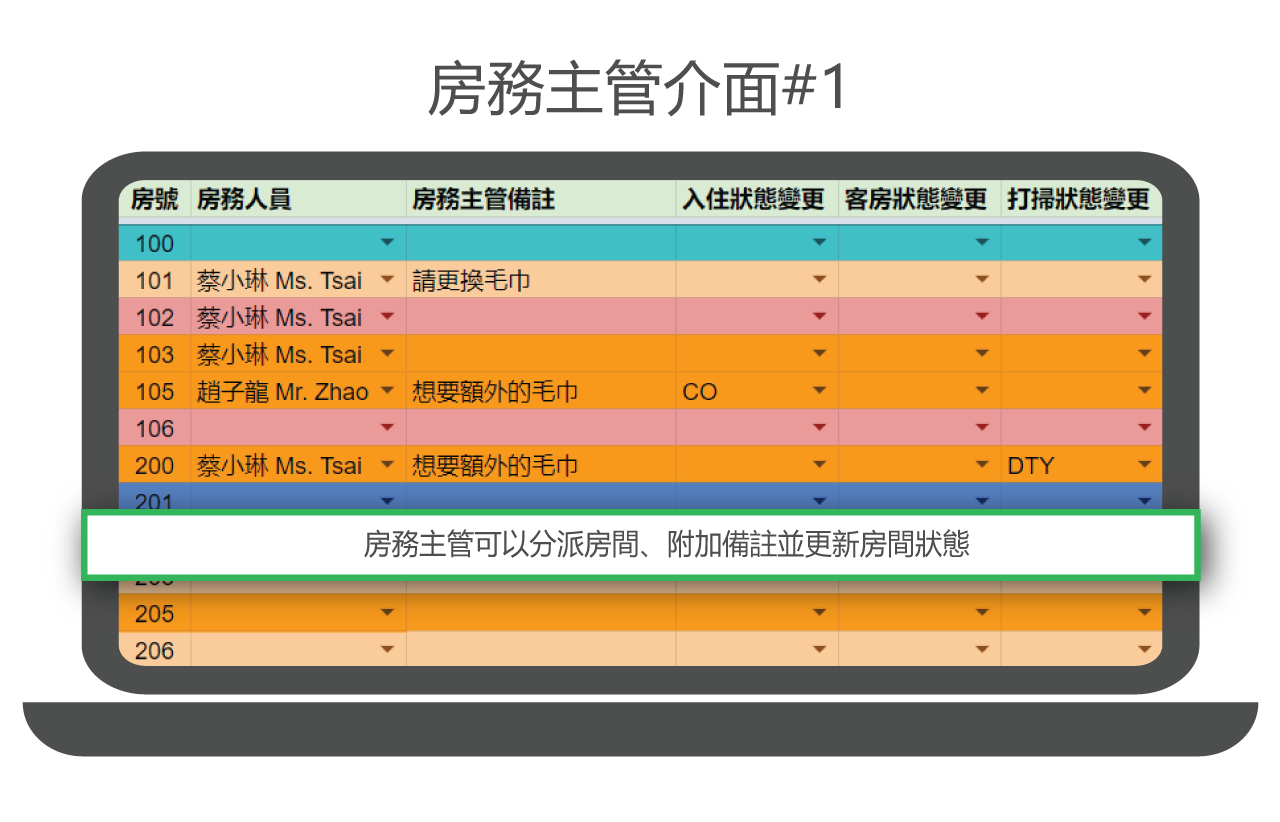The image size is (1280, 822).
Task: Open 客房狀態變更 dropdown for room 106
Action: pos(982,428)
